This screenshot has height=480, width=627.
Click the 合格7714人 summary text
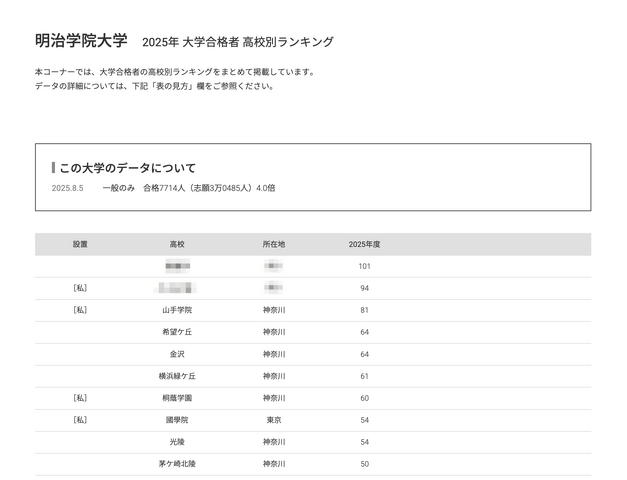pyautogui.click(x=165, y=188)
